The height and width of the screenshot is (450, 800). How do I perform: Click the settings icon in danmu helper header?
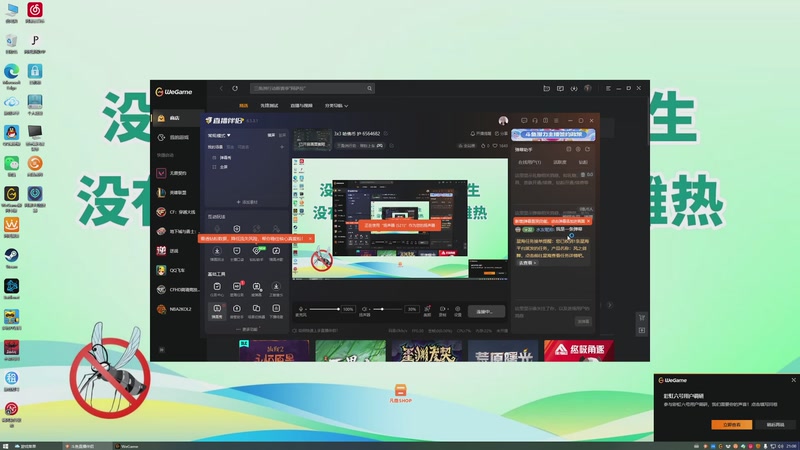pyautogui.click(x=578, y=149)
